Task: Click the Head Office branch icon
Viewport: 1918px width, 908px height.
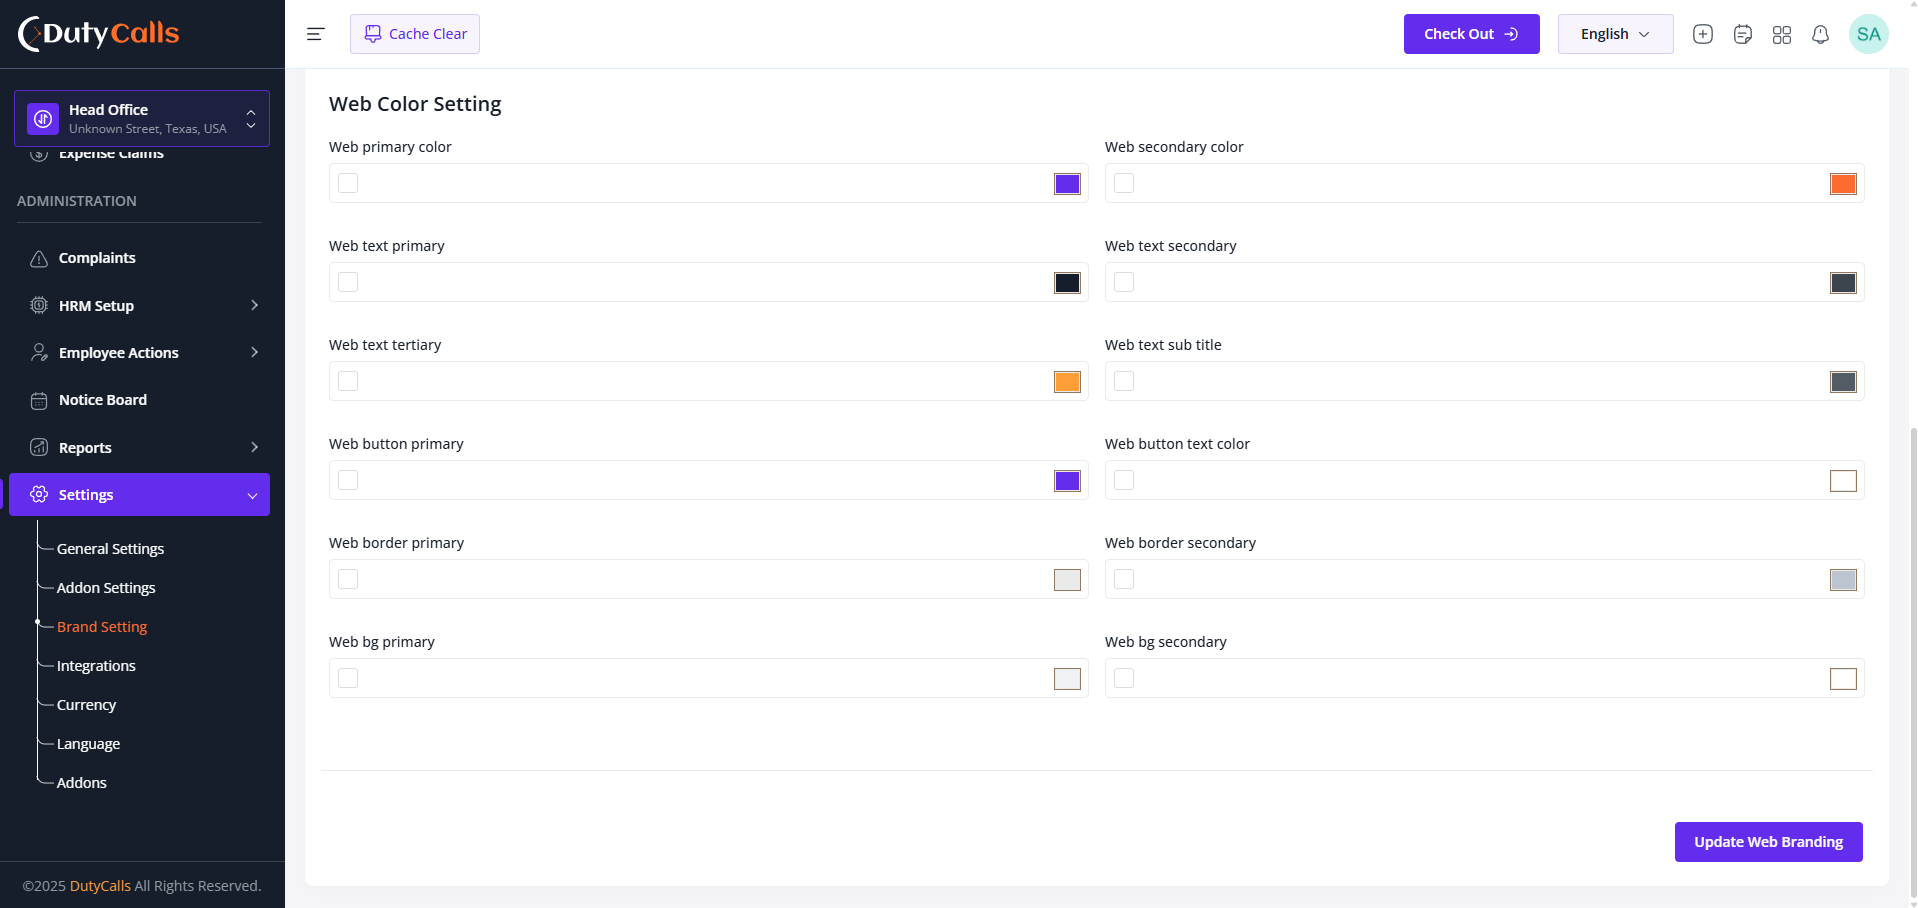Action: click(x=43, y=119)
